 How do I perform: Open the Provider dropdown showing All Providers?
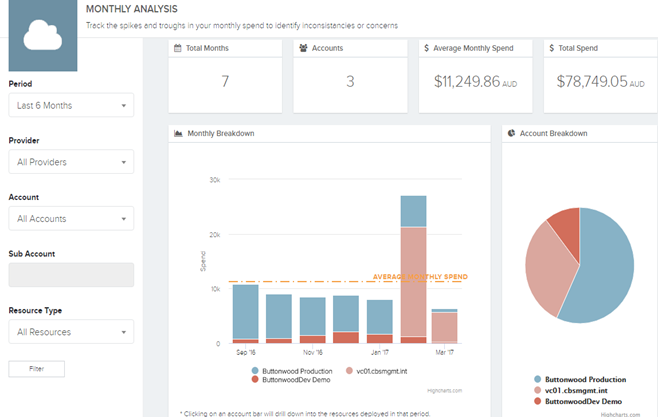point(71,162)
